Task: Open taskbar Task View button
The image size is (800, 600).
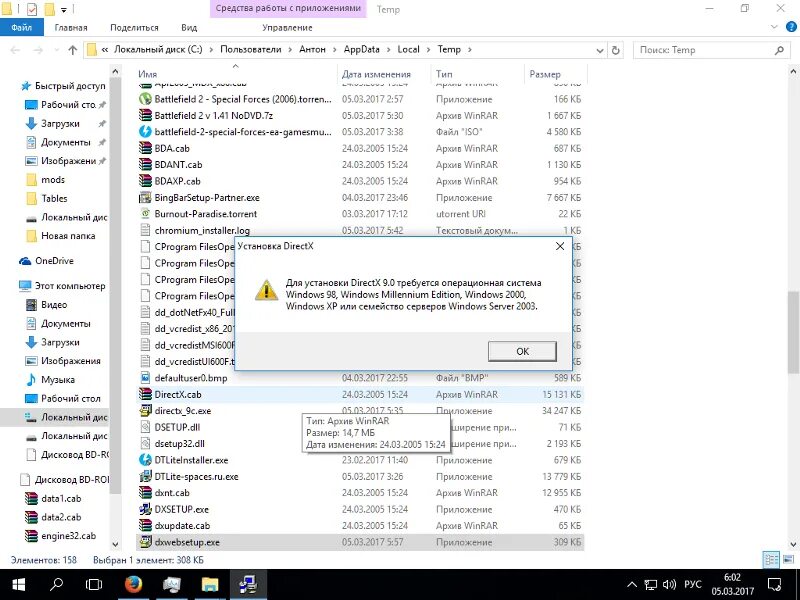Action: 94,585
